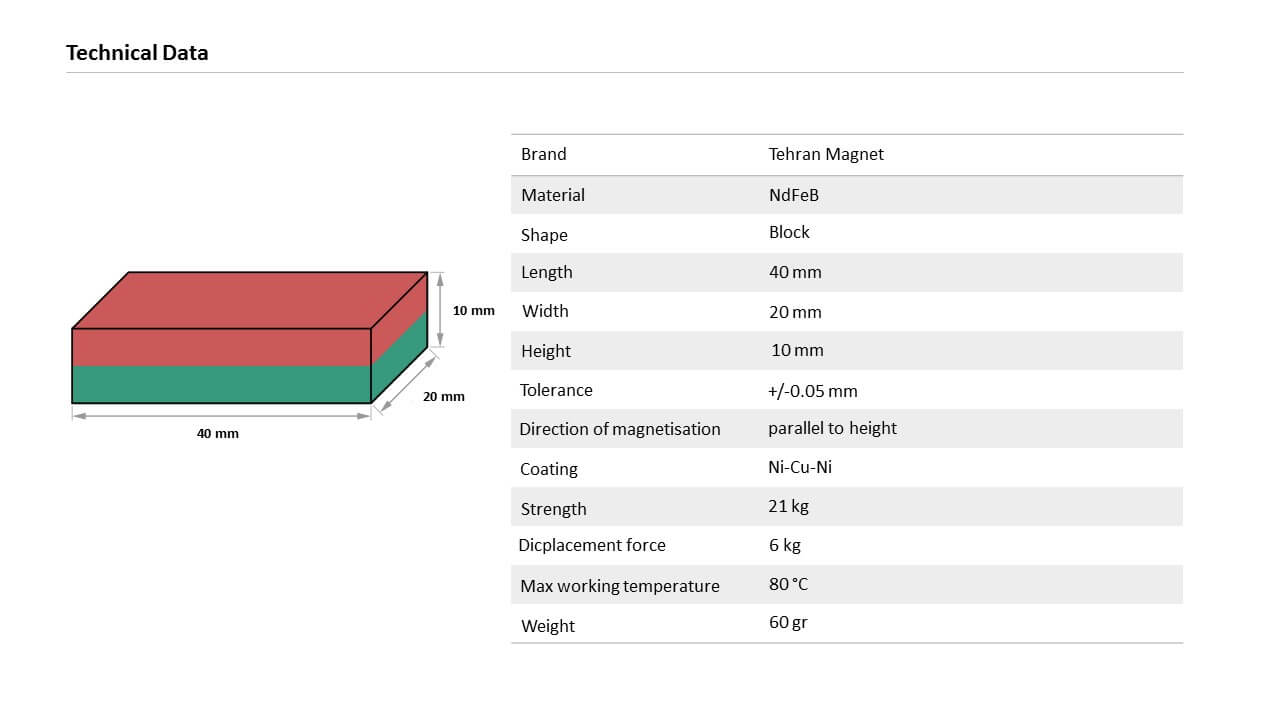Select the Weight value 60 gr

click(788, 622)
